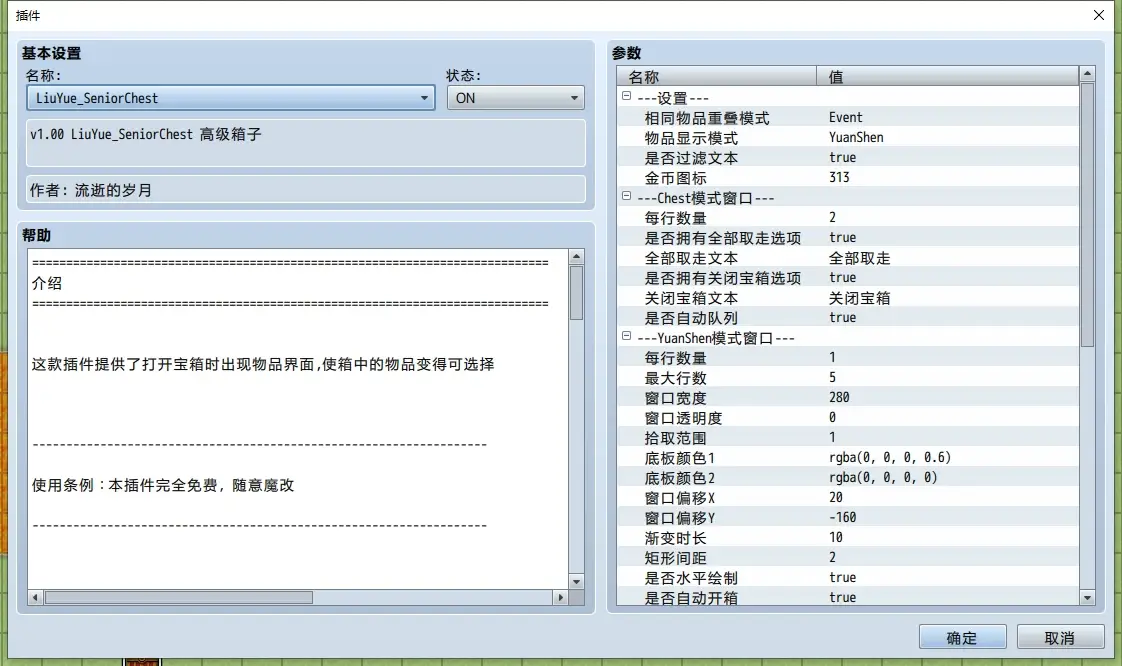Select the 是否自动队列 parameter row
Image resolution: width=1122 pixels, height=666 pixels.
coord(848,318)
